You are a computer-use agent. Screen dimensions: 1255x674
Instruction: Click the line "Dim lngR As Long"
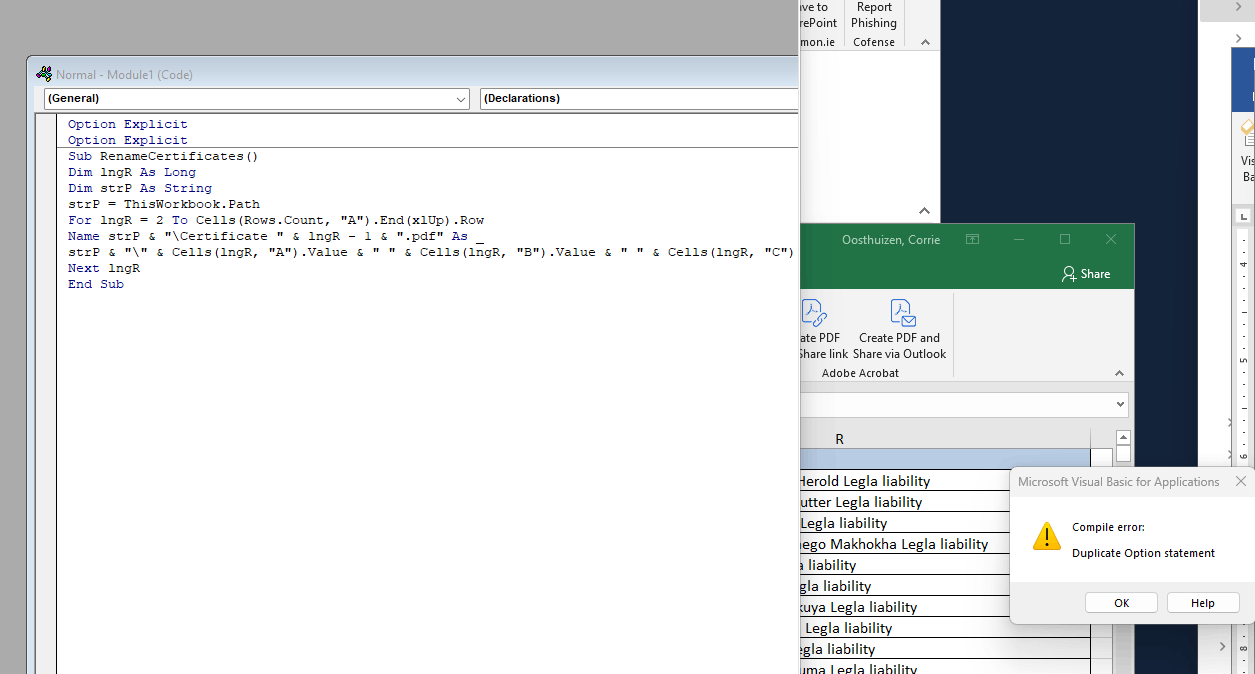[x=132, y=172]
